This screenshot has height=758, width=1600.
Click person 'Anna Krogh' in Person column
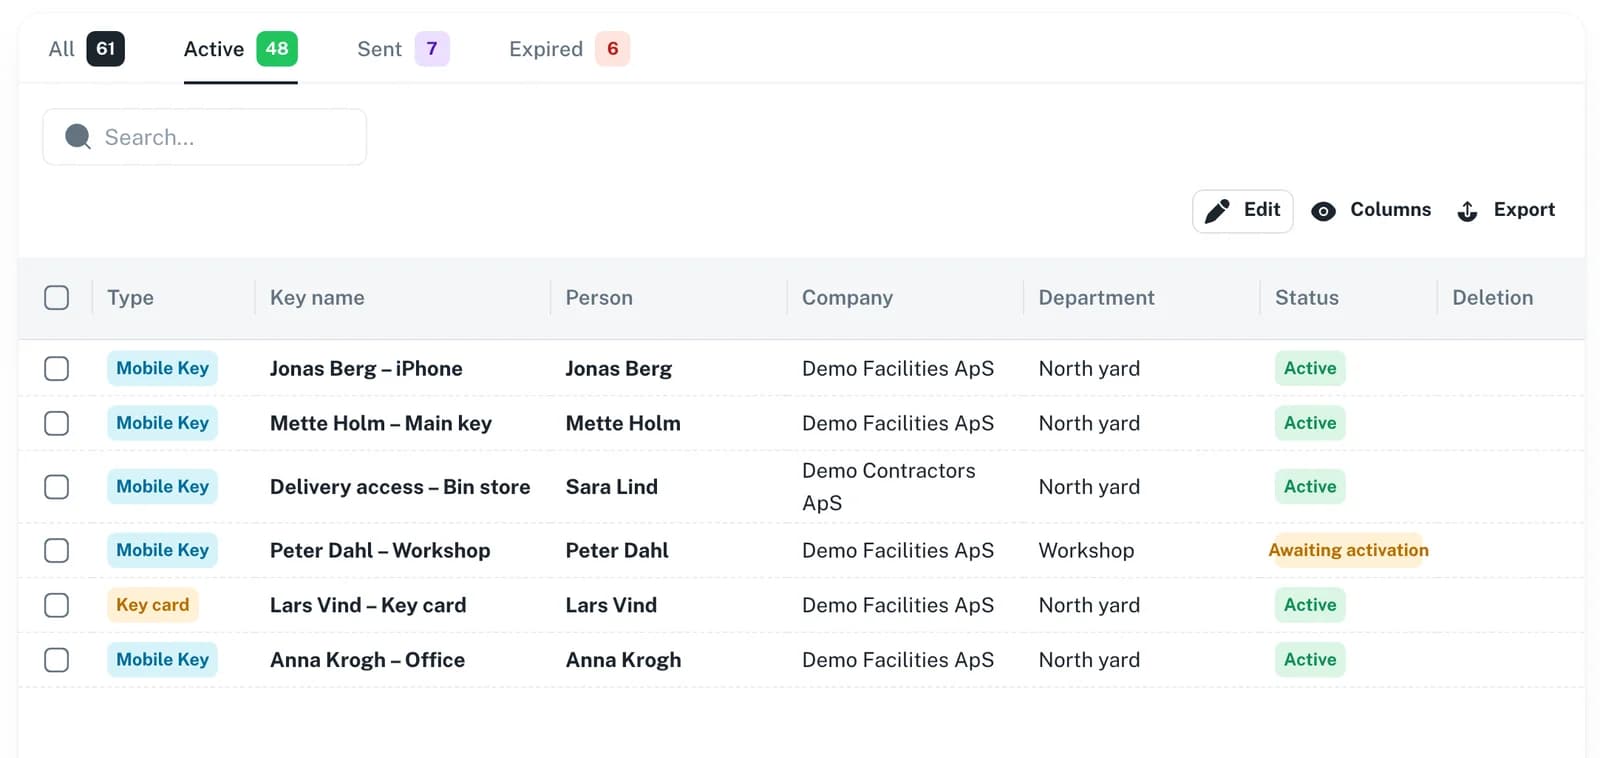[x=623, y=660]
